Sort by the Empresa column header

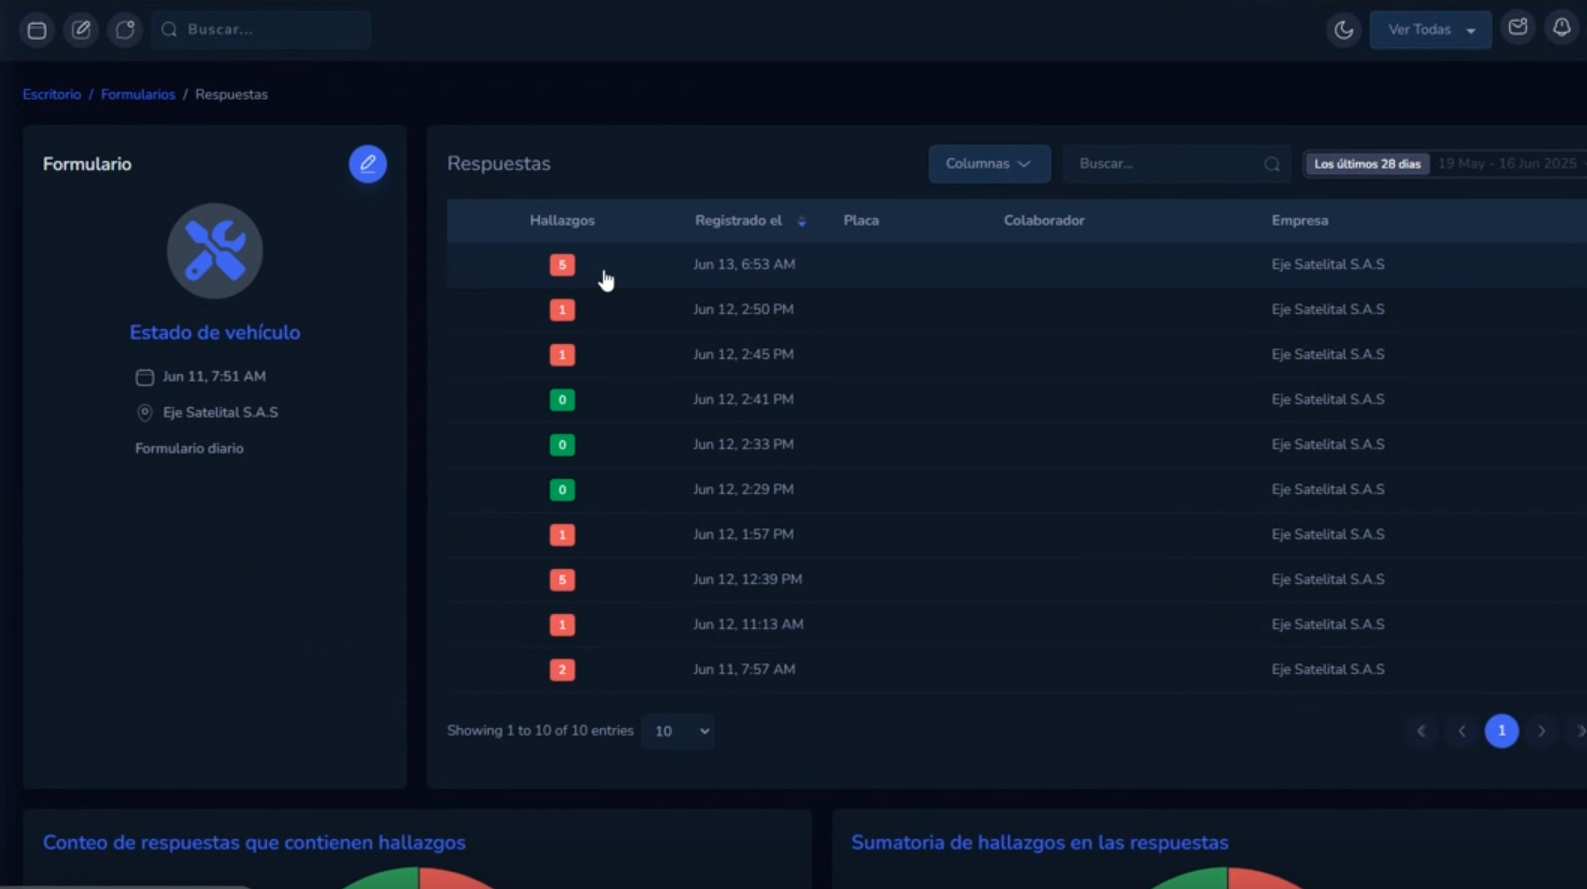coord(1300,220)
